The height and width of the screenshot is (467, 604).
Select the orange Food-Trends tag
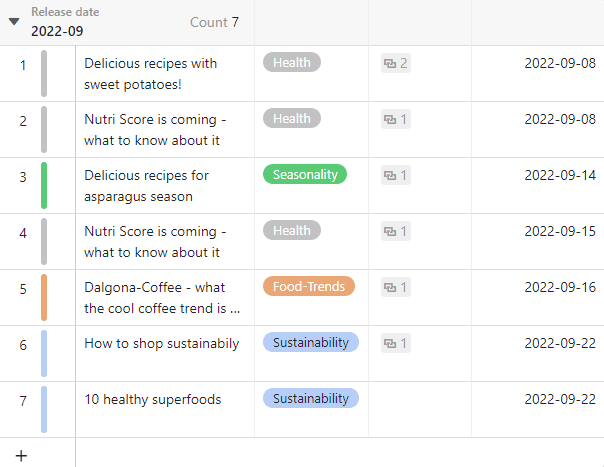[x=309, y=287]
